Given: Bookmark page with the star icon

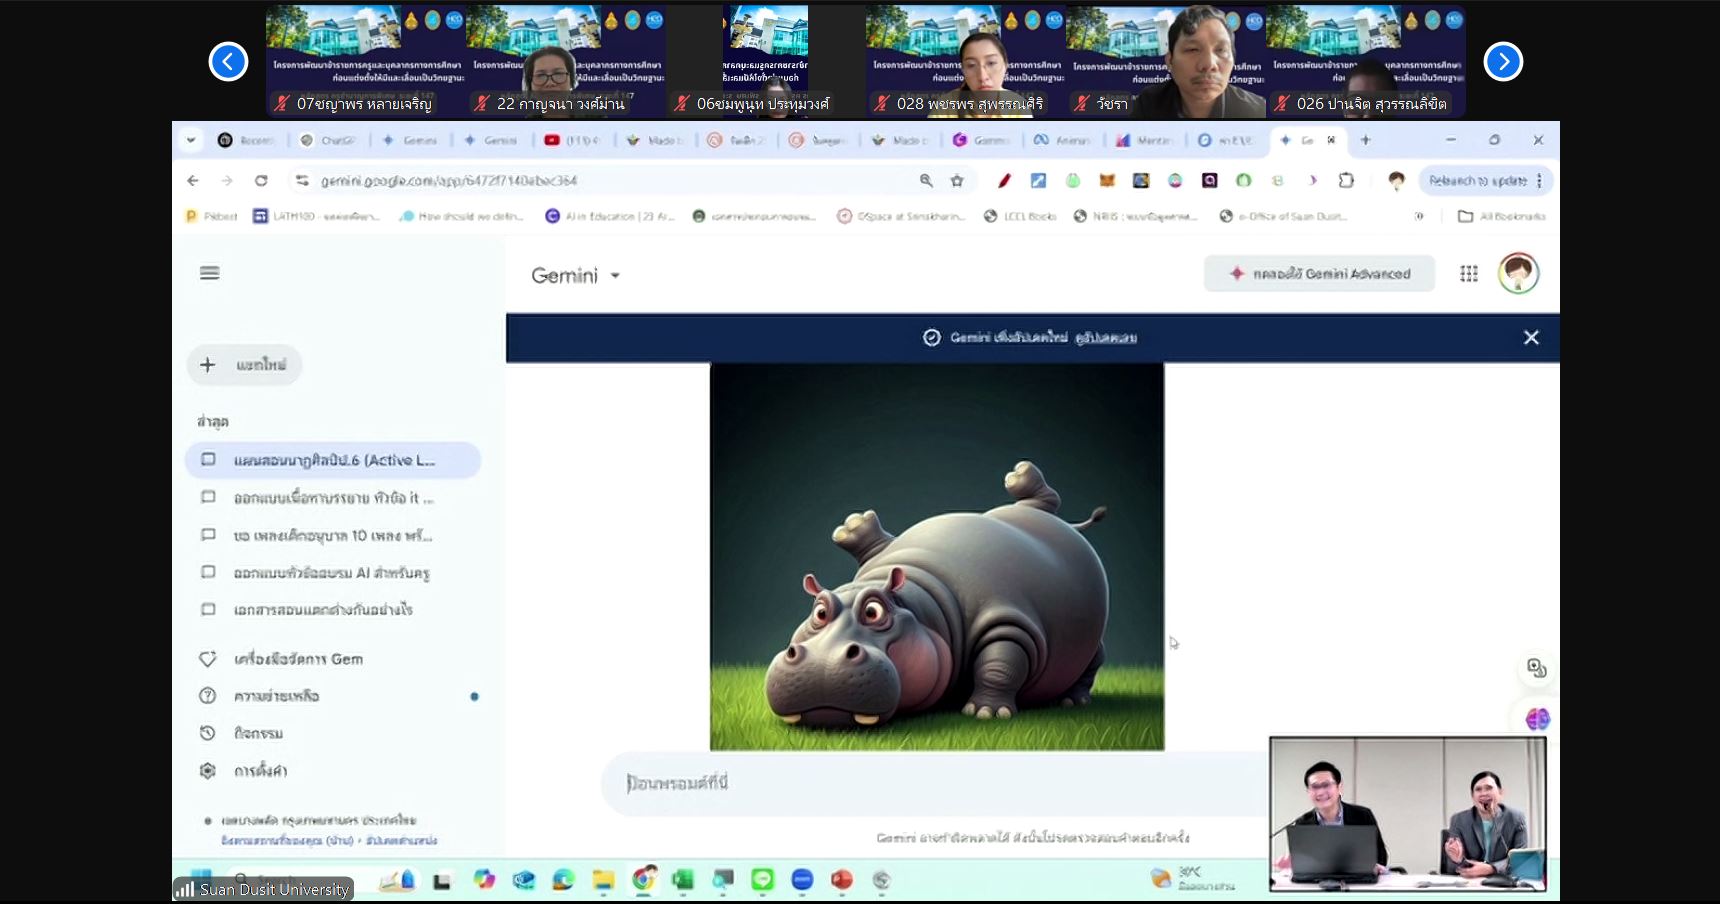Looking at the screenshot, I should [x=957, y=181].
